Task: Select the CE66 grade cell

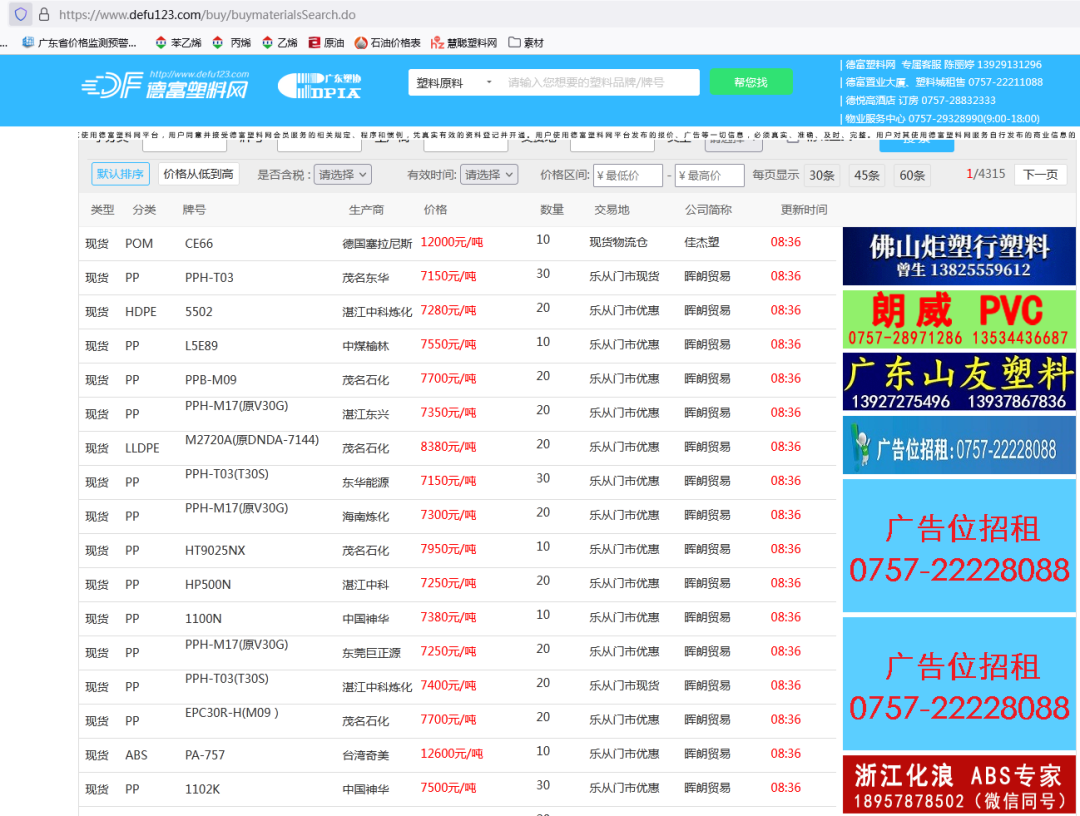Action: tap(199, 244)
